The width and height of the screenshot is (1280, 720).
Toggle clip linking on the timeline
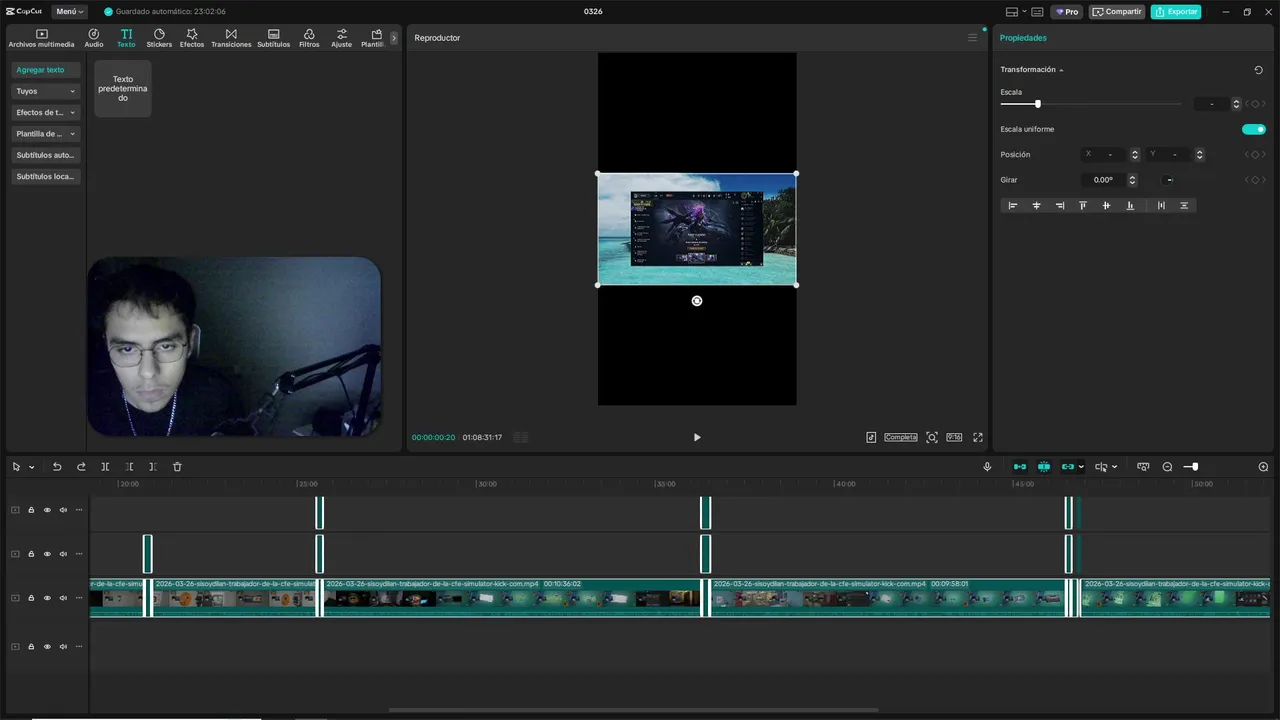pyautogui.click(x=1068, y=467)
